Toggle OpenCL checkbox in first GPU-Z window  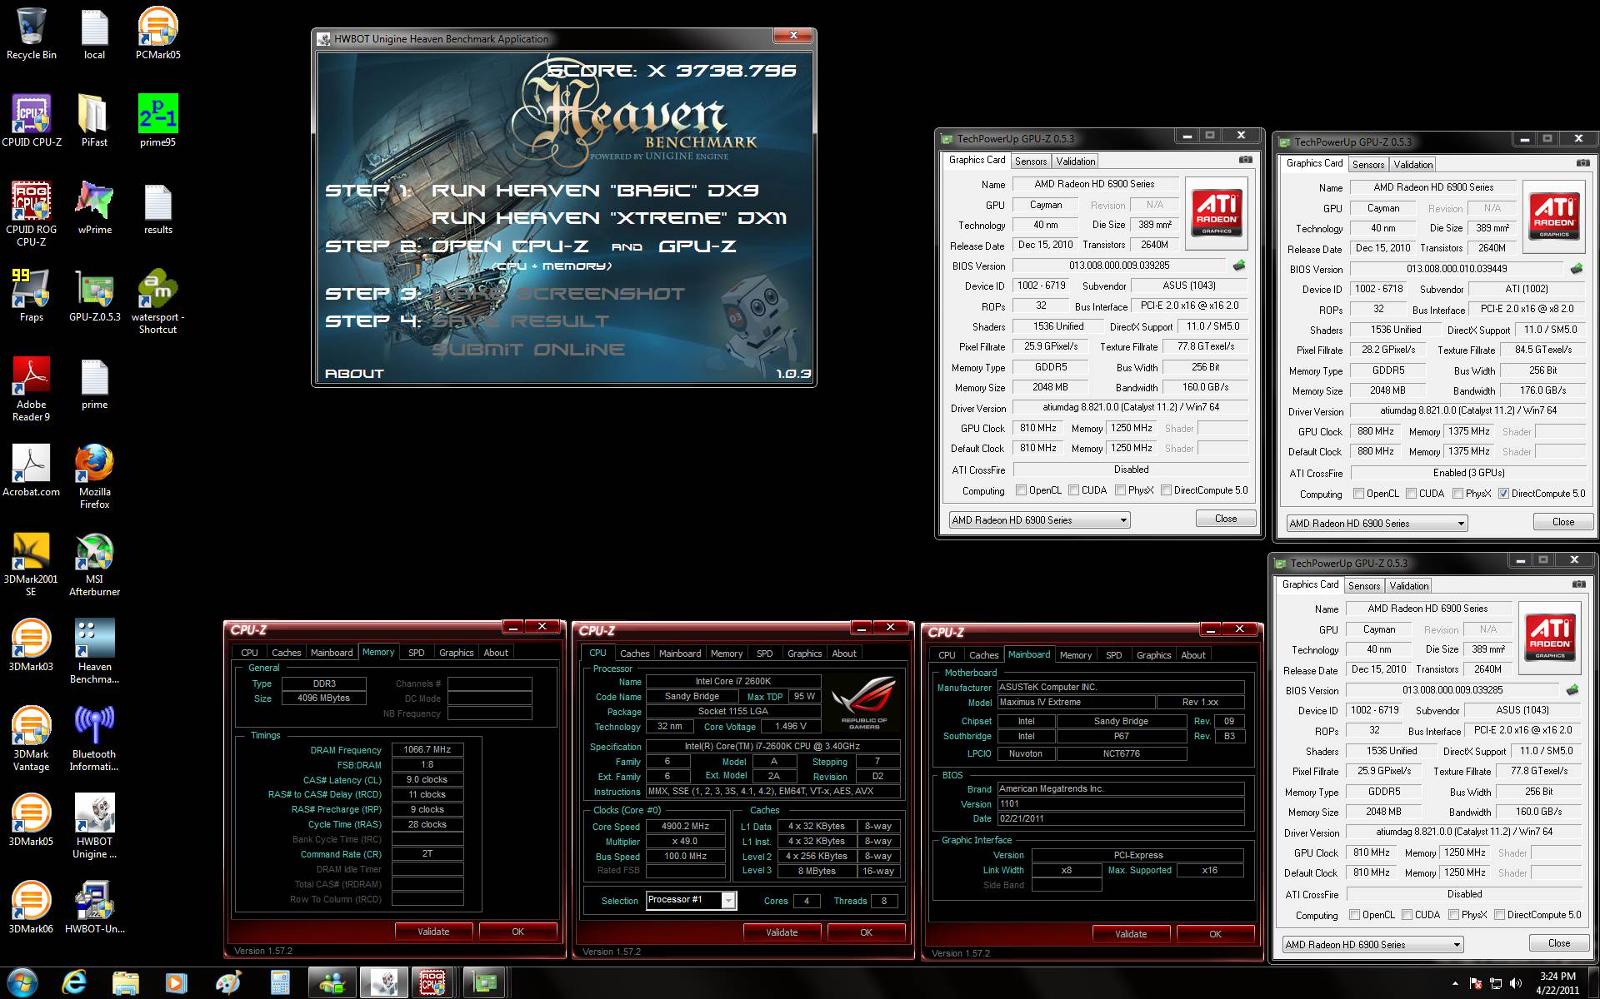[1021, 490]
